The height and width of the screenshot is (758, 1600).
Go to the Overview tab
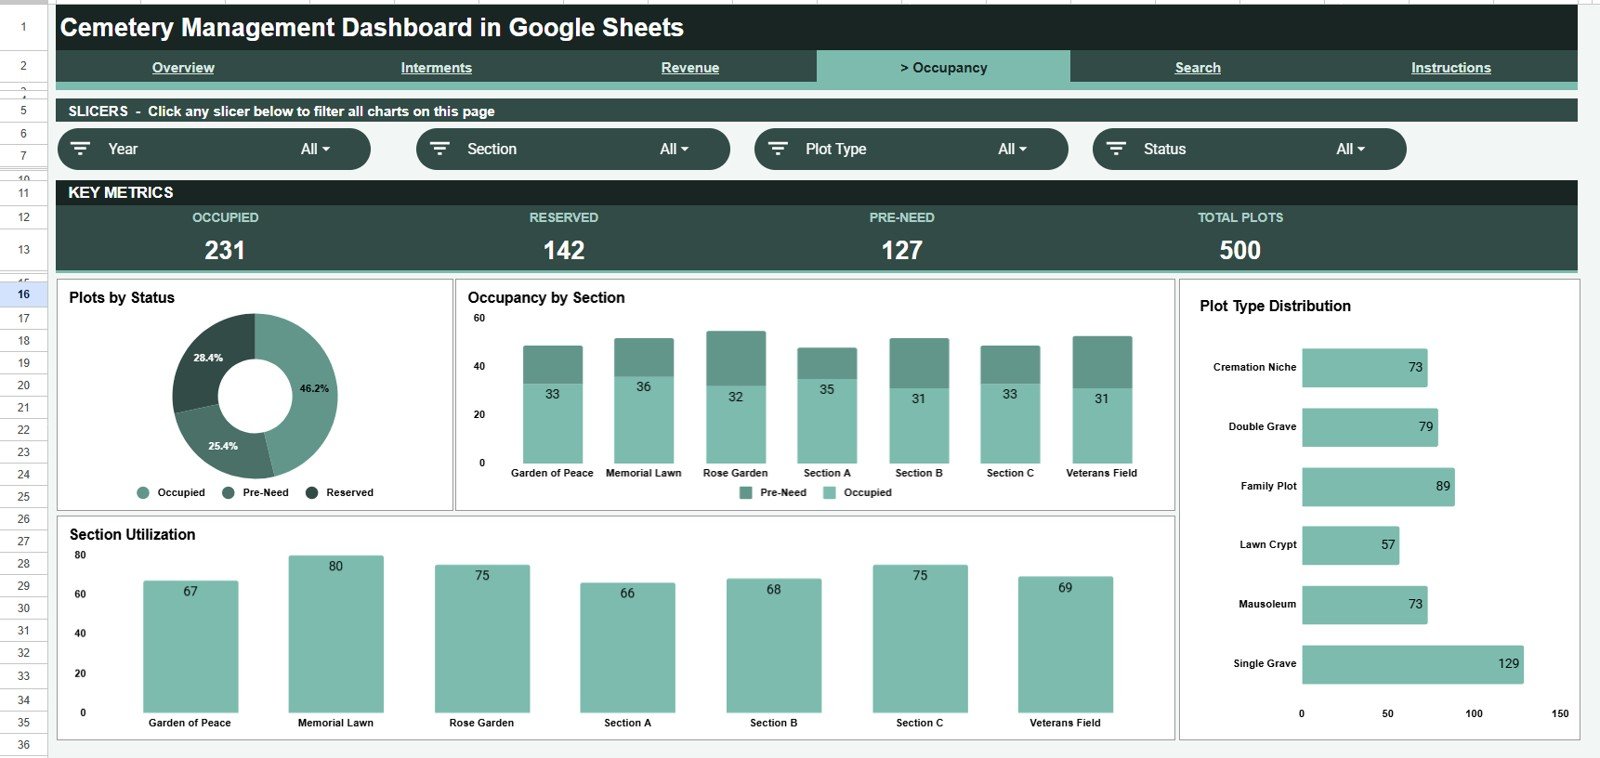[x=183, y=67]
